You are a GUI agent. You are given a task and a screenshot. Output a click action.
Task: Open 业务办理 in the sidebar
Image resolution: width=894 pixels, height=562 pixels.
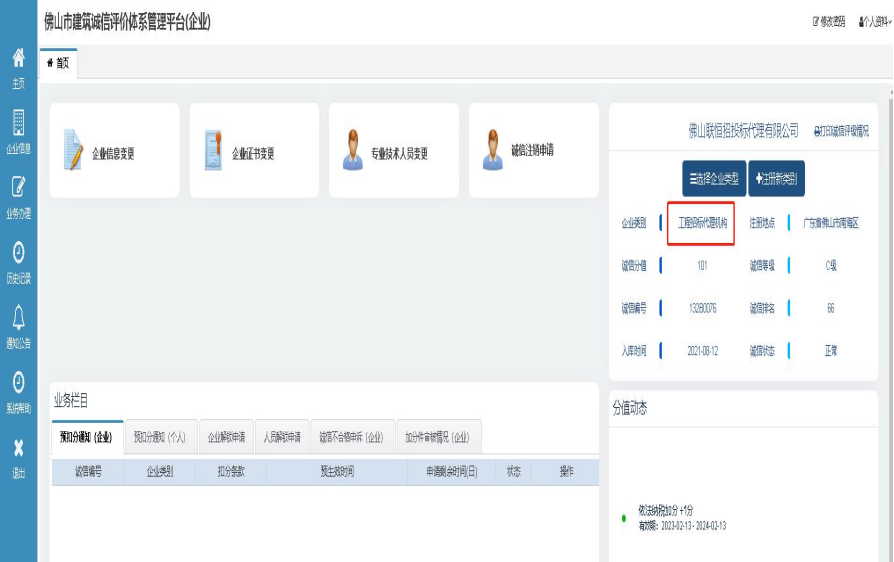[18, 196]
